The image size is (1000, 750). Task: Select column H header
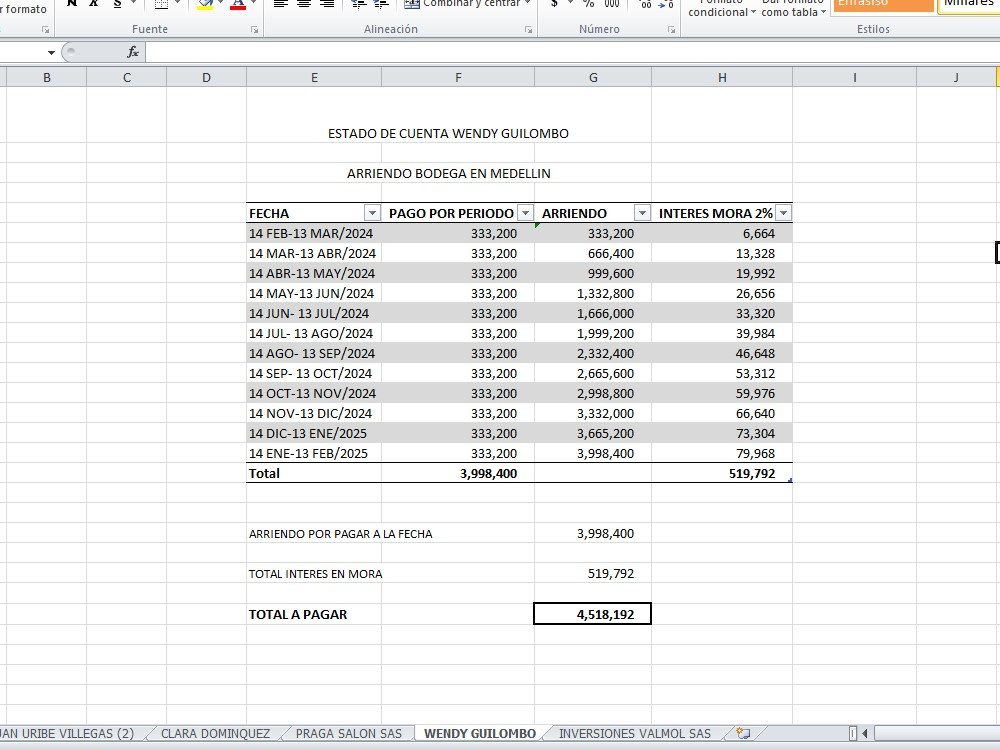click(x=722, y=77)
